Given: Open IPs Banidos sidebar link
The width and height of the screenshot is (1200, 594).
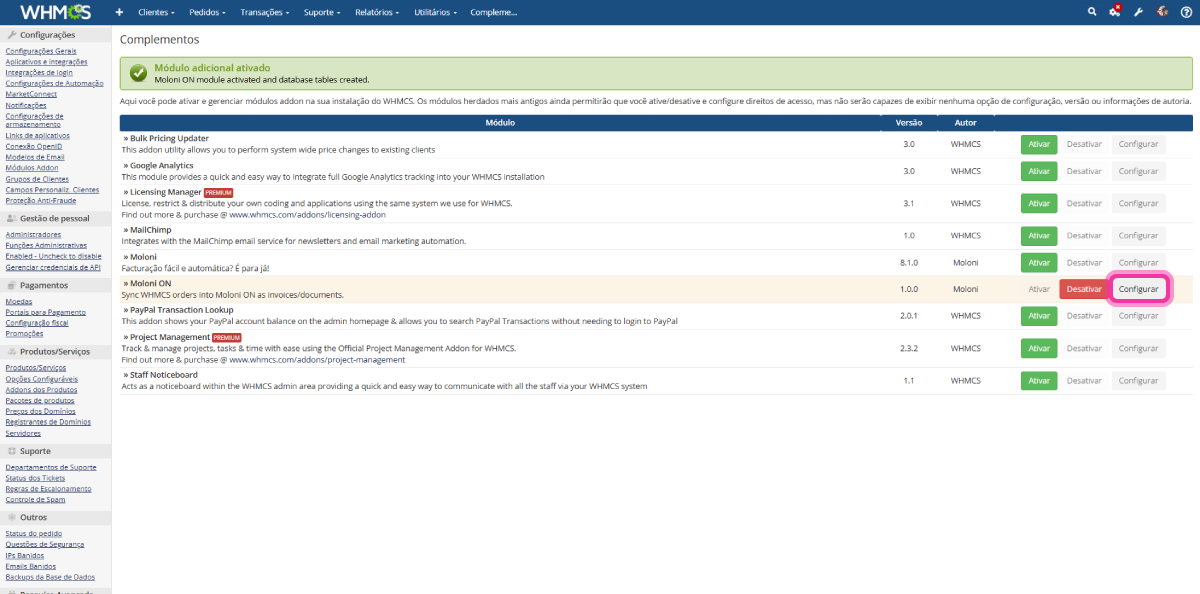Looking at the screenshot, I should [x=25, y=555].
